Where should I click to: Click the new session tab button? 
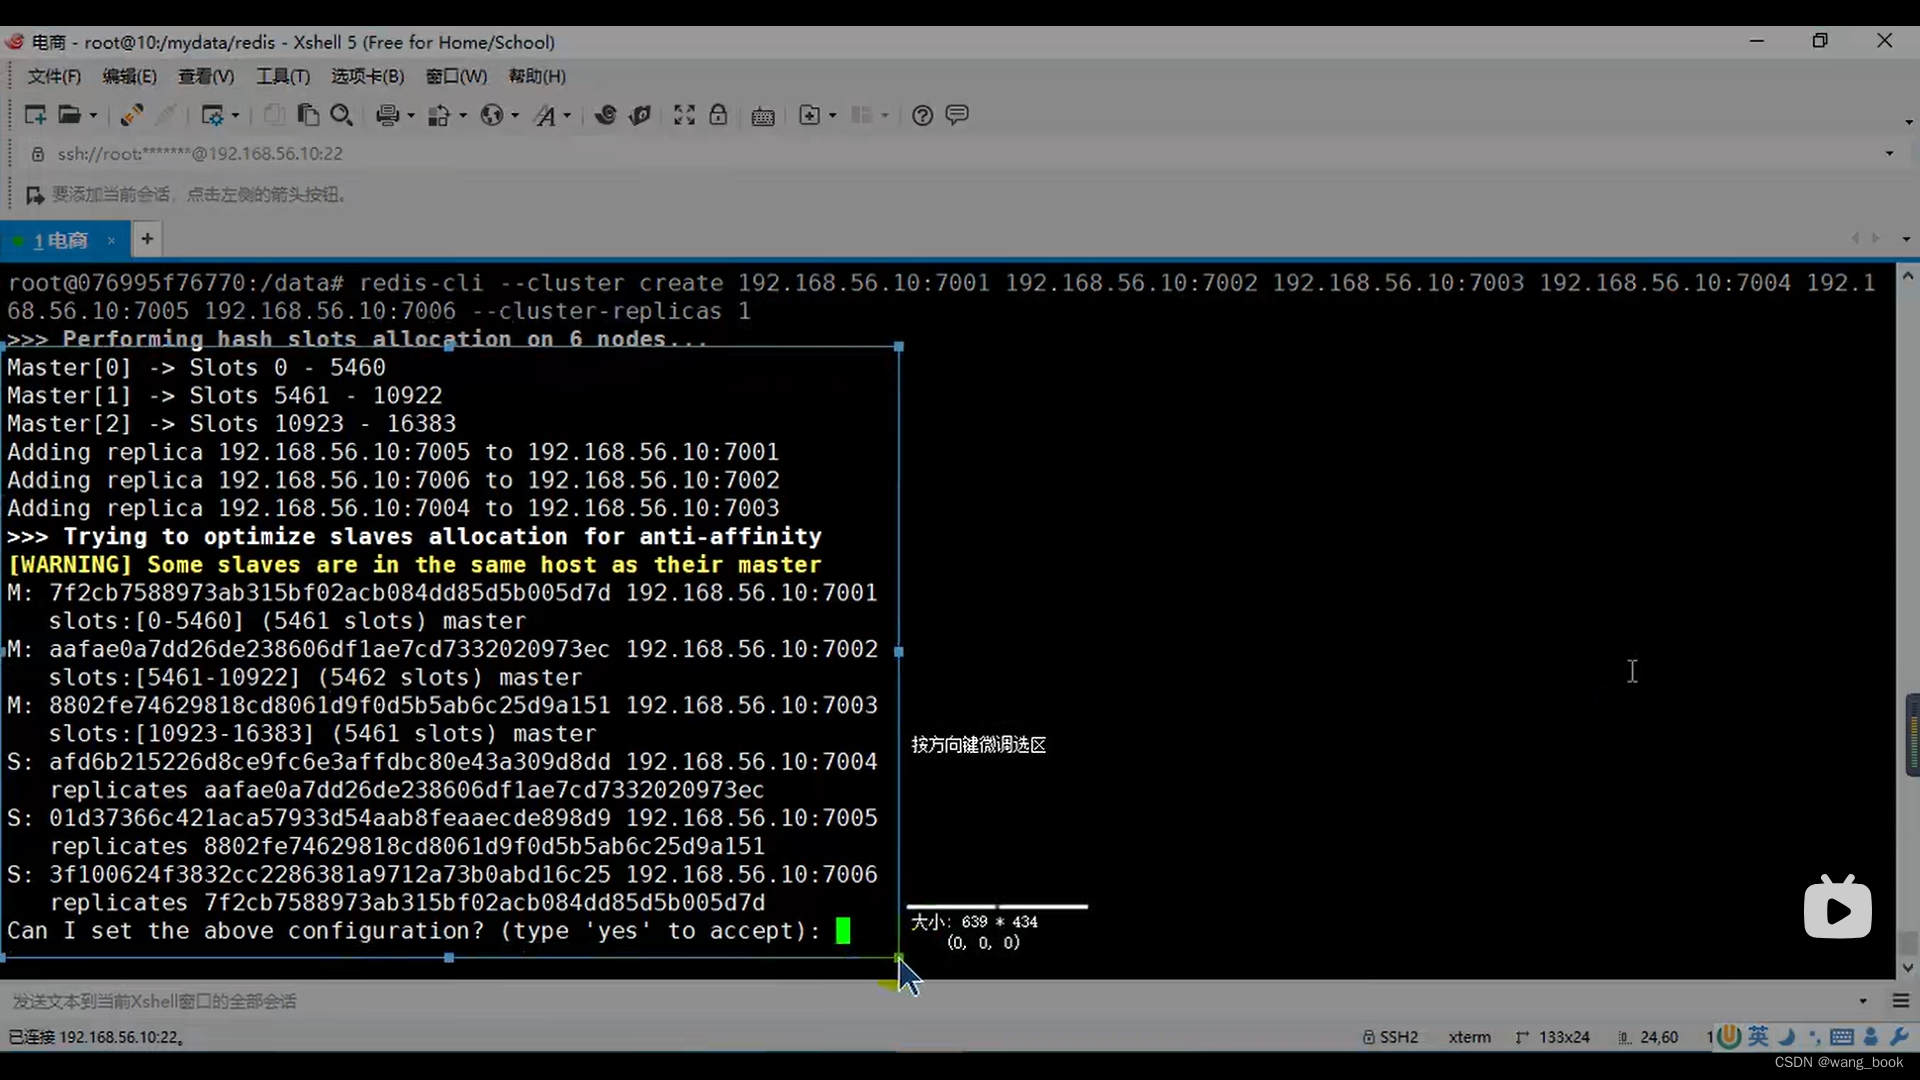146,239
